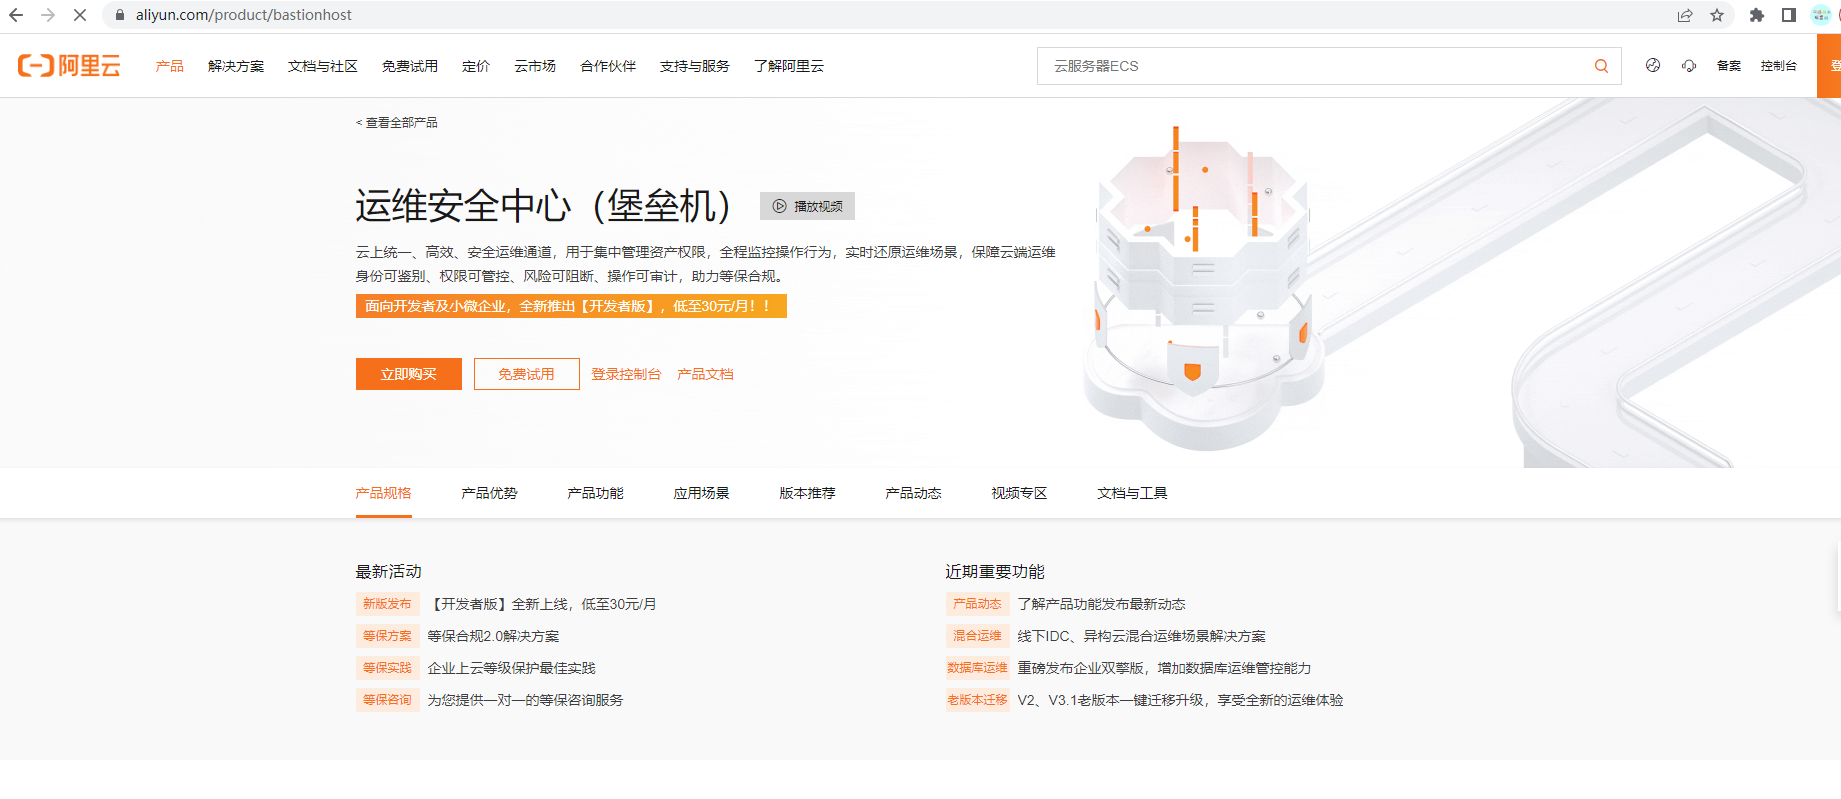
Task: Open 为您提供一对一的等保咨询服务 link
Action: 526,700
